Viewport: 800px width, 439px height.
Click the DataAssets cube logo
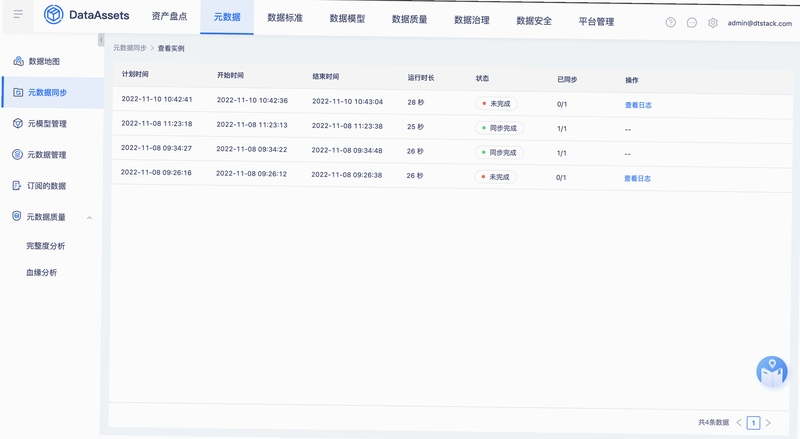tap(53, 15)
